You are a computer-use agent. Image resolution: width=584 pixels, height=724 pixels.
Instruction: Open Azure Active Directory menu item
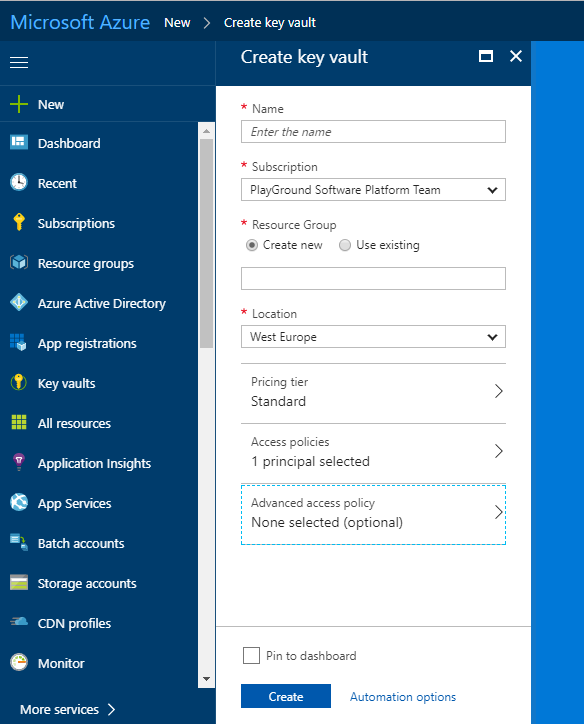point(102,303)
